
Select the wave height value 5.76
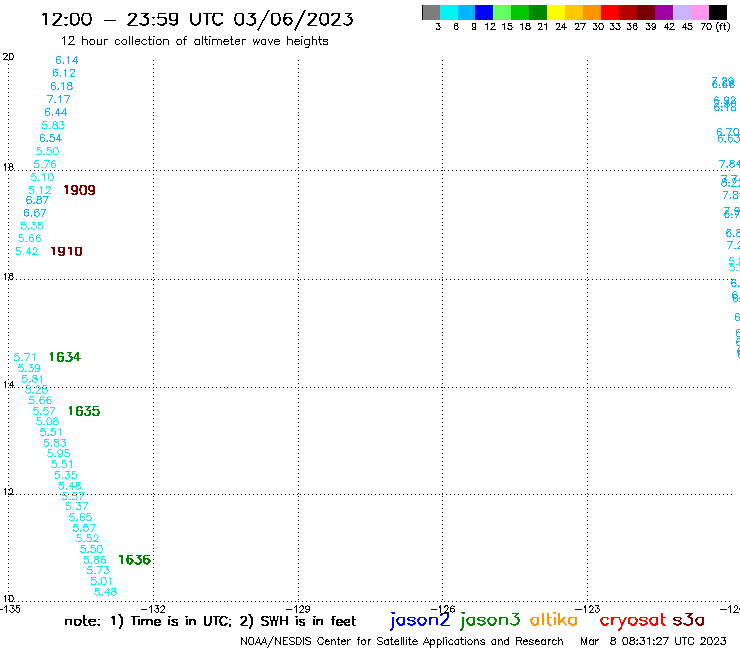click(x=45, y=164)
